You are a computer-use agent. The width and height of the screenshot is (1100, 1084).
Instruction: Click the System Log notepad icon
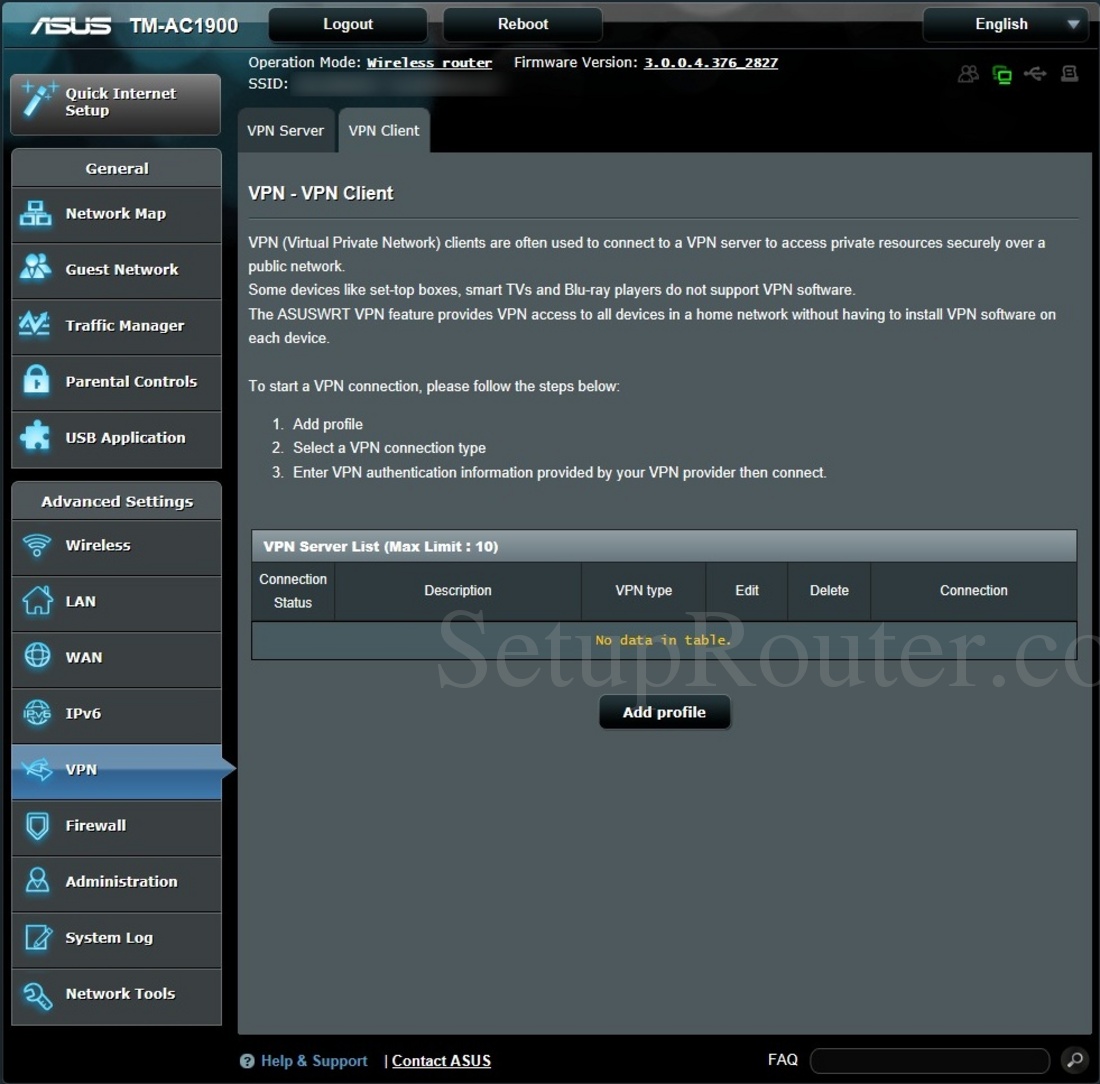[38, 937]
